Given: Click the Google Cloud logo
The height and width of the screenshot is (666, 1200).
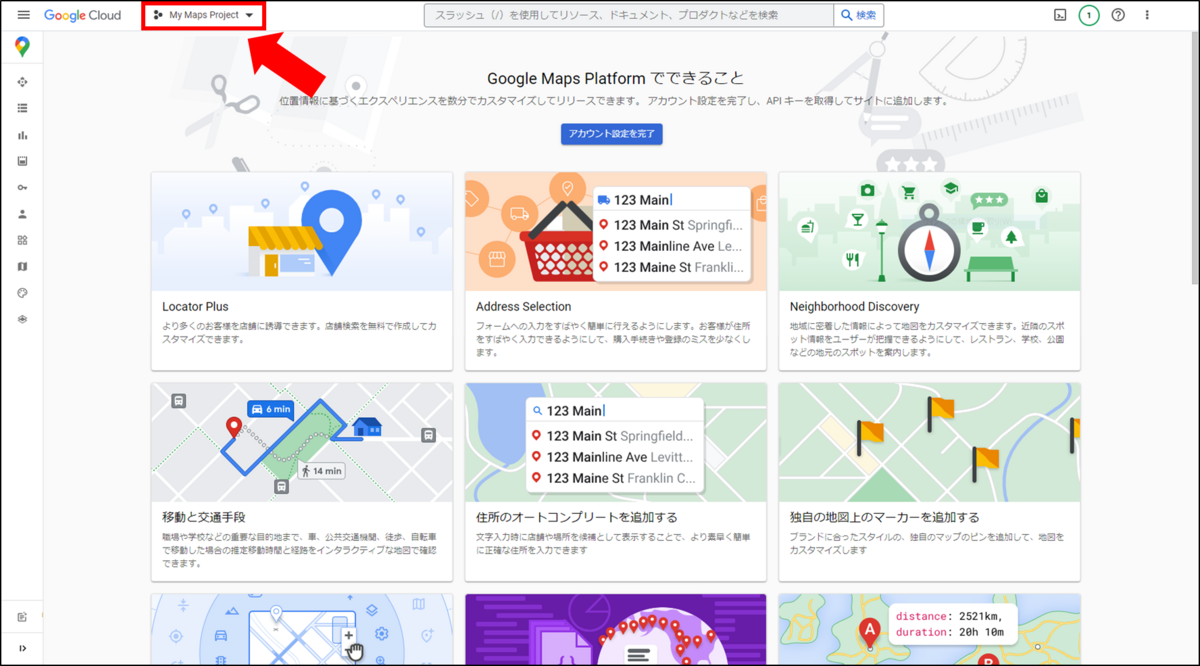Looking at the screenshot, I should click(x=82, y=15).
